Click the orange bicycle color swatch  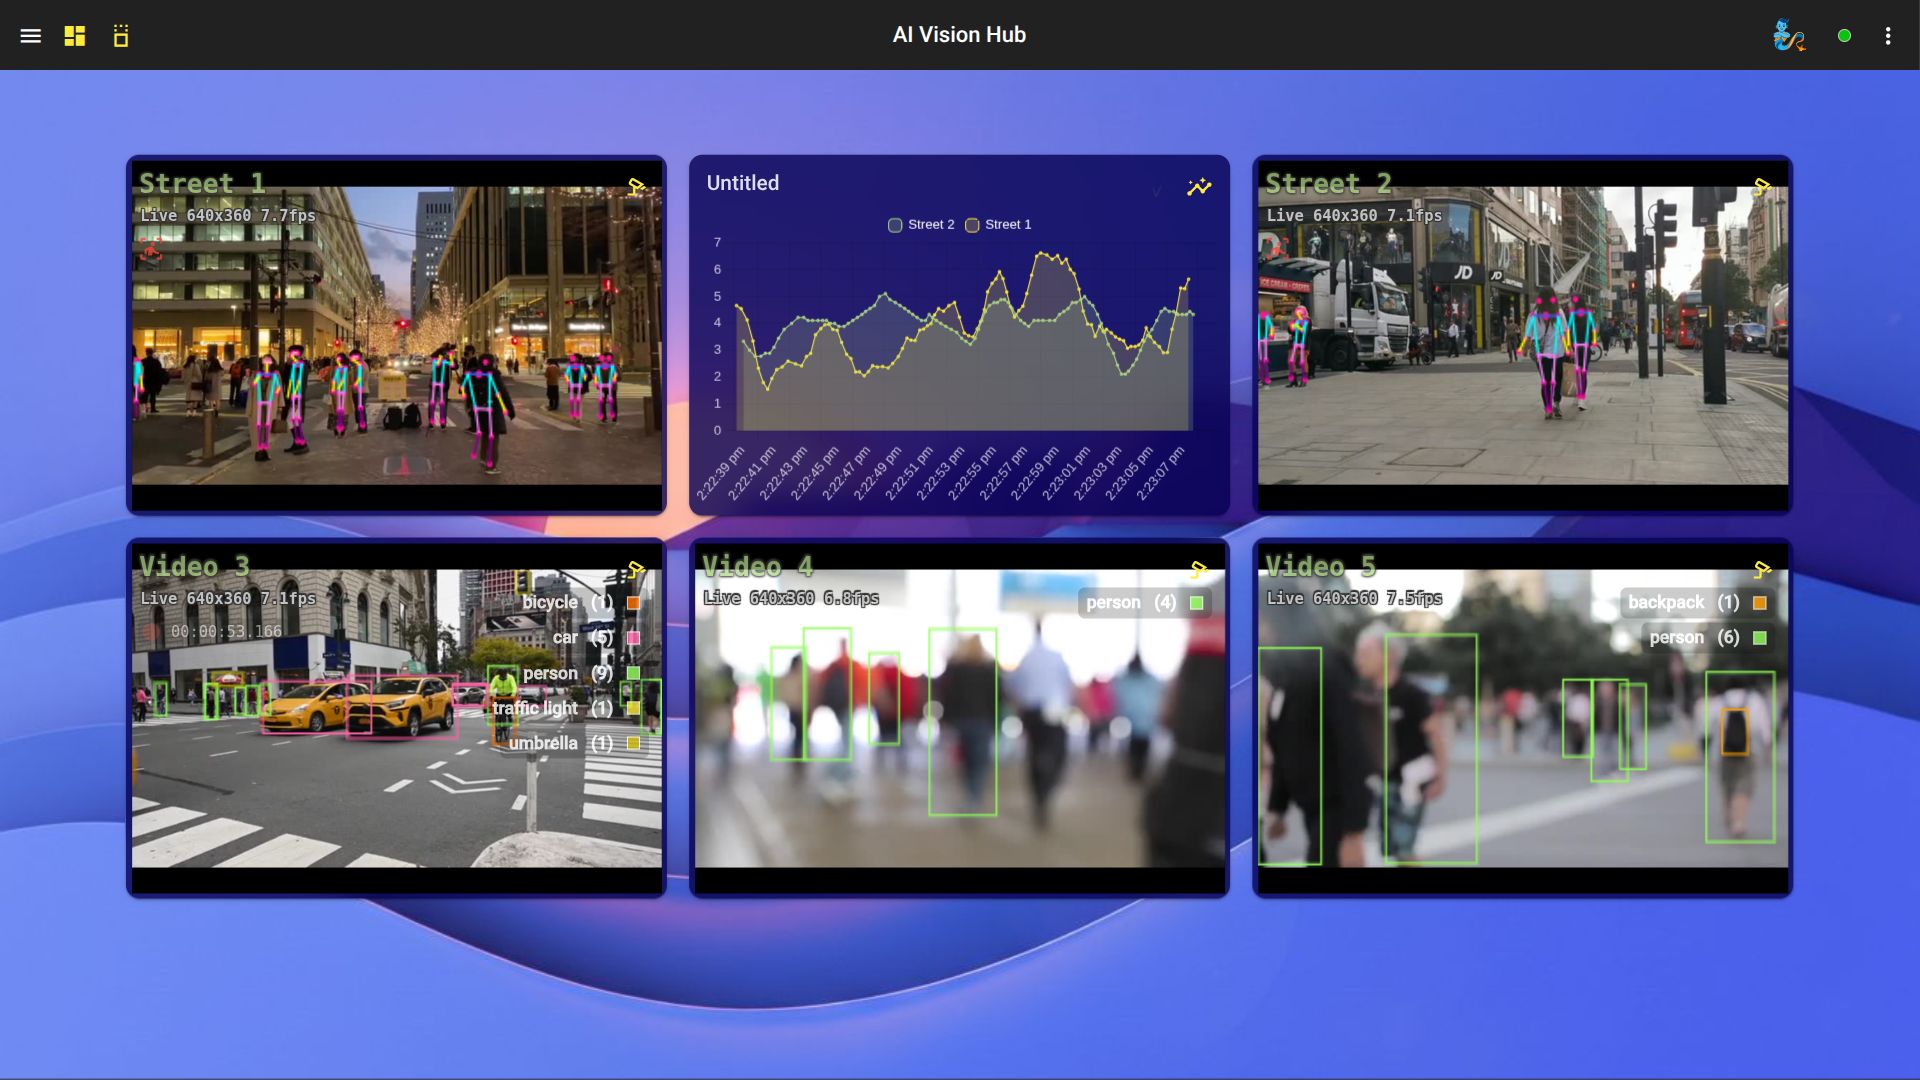point(633,603)
